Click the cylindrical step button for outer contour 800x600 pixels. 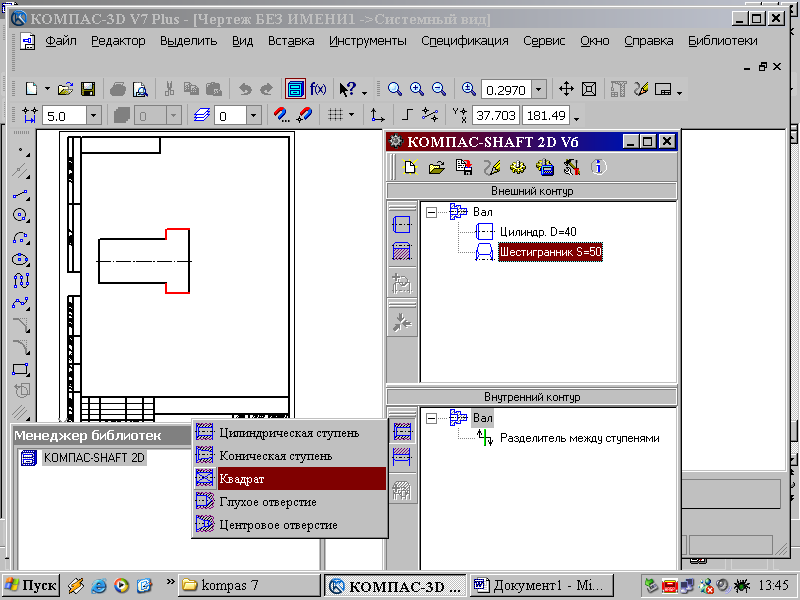(x=402, y=224)
